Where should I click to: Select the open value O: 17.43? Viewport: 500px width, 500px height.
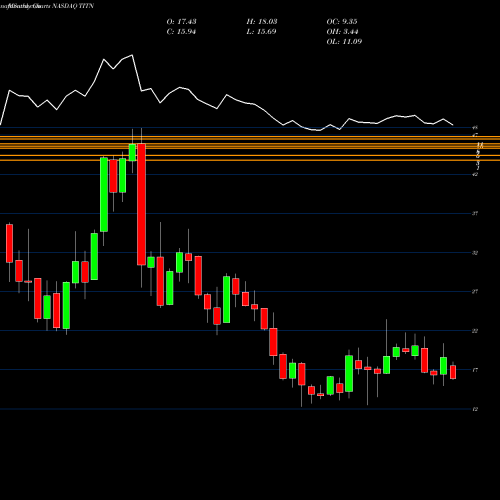click(181, 22)
